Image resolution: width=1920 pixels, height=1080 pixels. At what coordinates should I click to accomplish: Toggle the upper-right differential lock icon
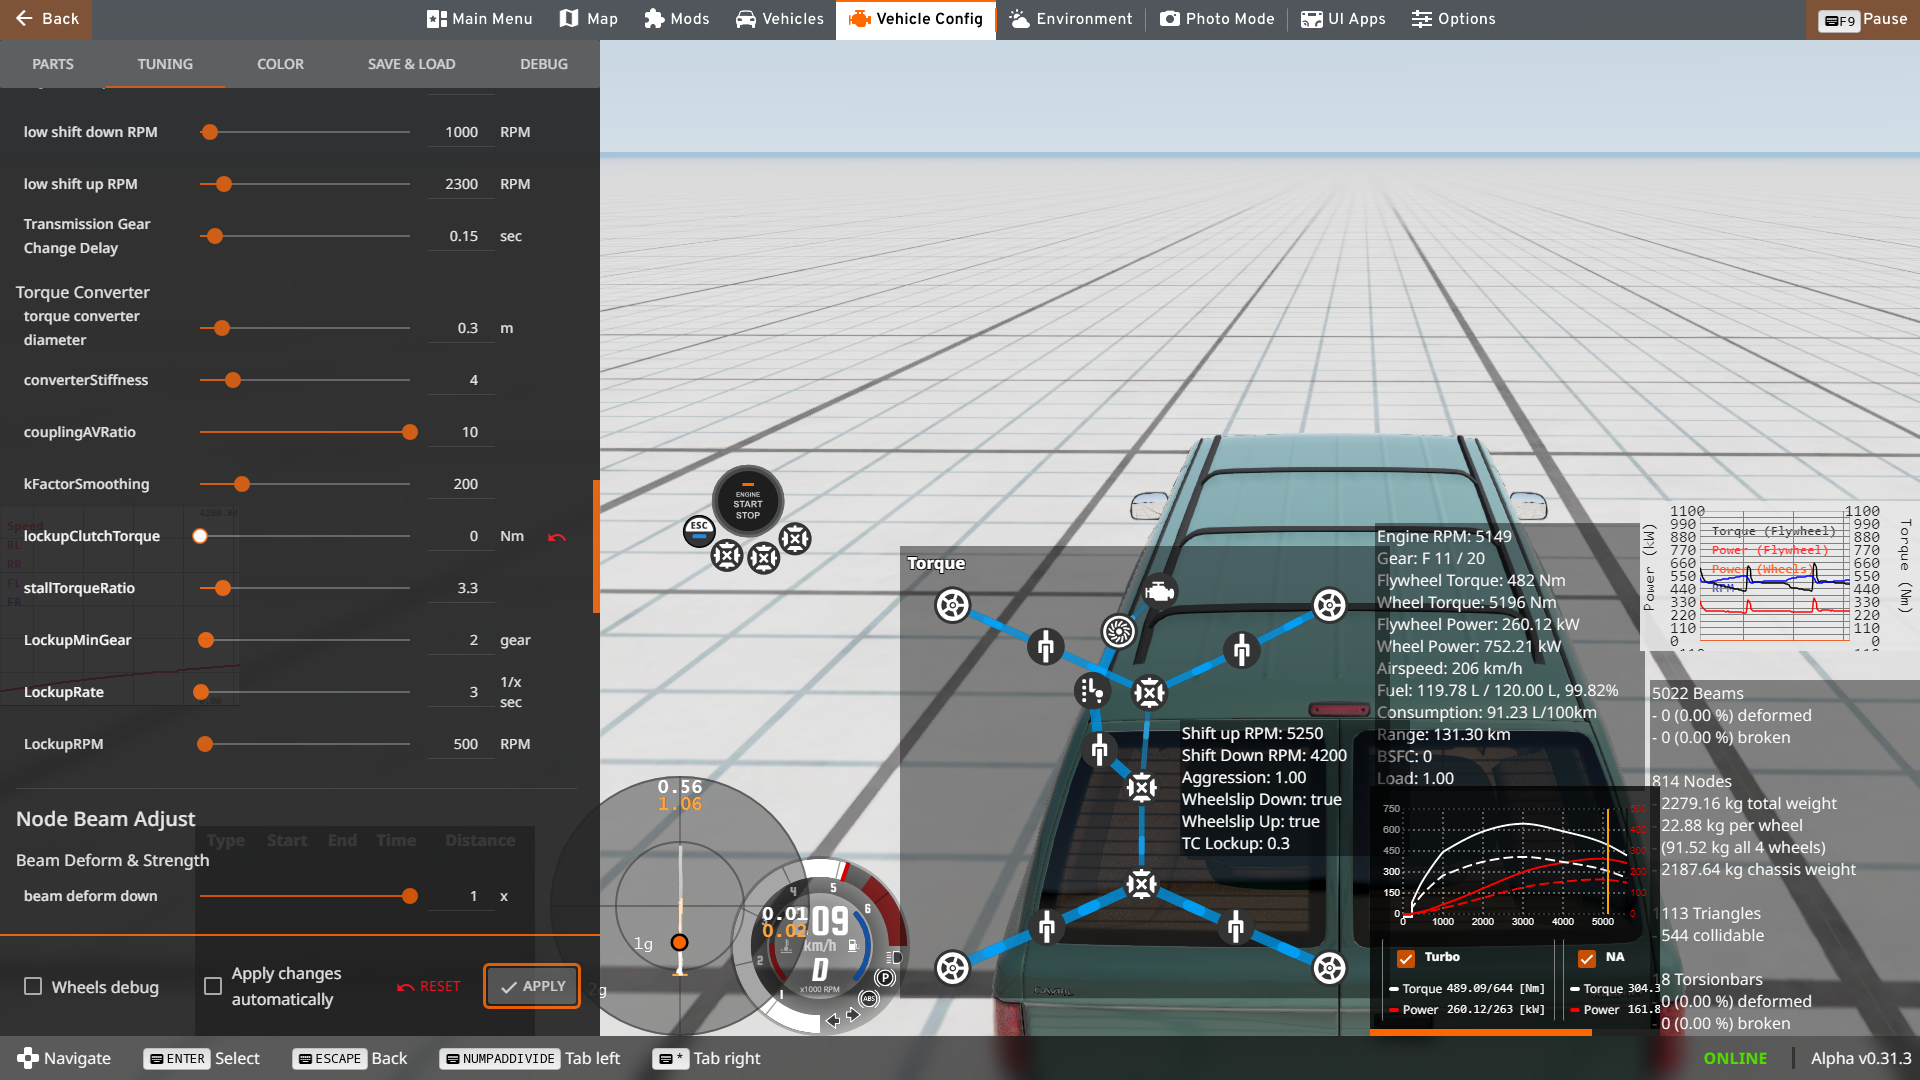pyautogui.click(x=795, y=539)
